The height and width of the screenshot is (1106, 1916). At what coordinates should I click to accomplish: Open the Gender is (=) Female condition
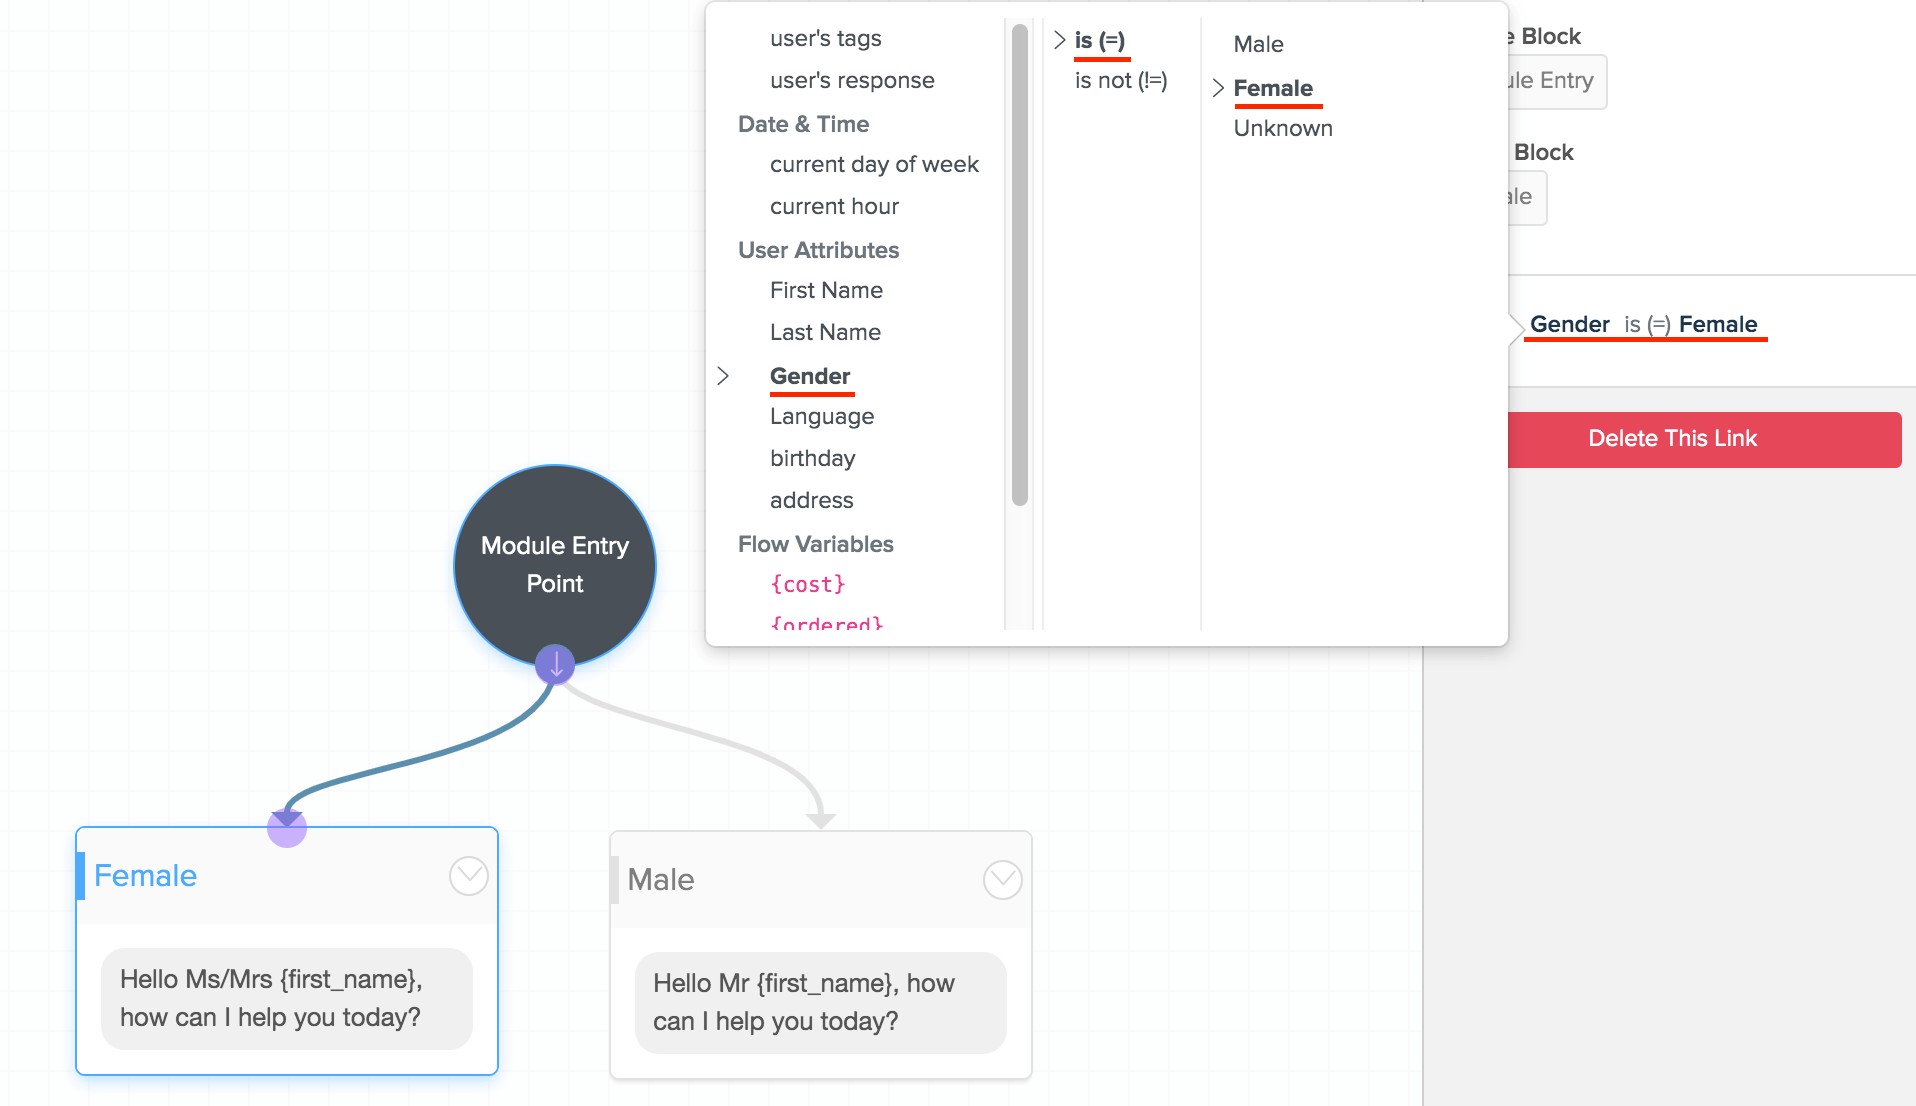(1643, 324)
